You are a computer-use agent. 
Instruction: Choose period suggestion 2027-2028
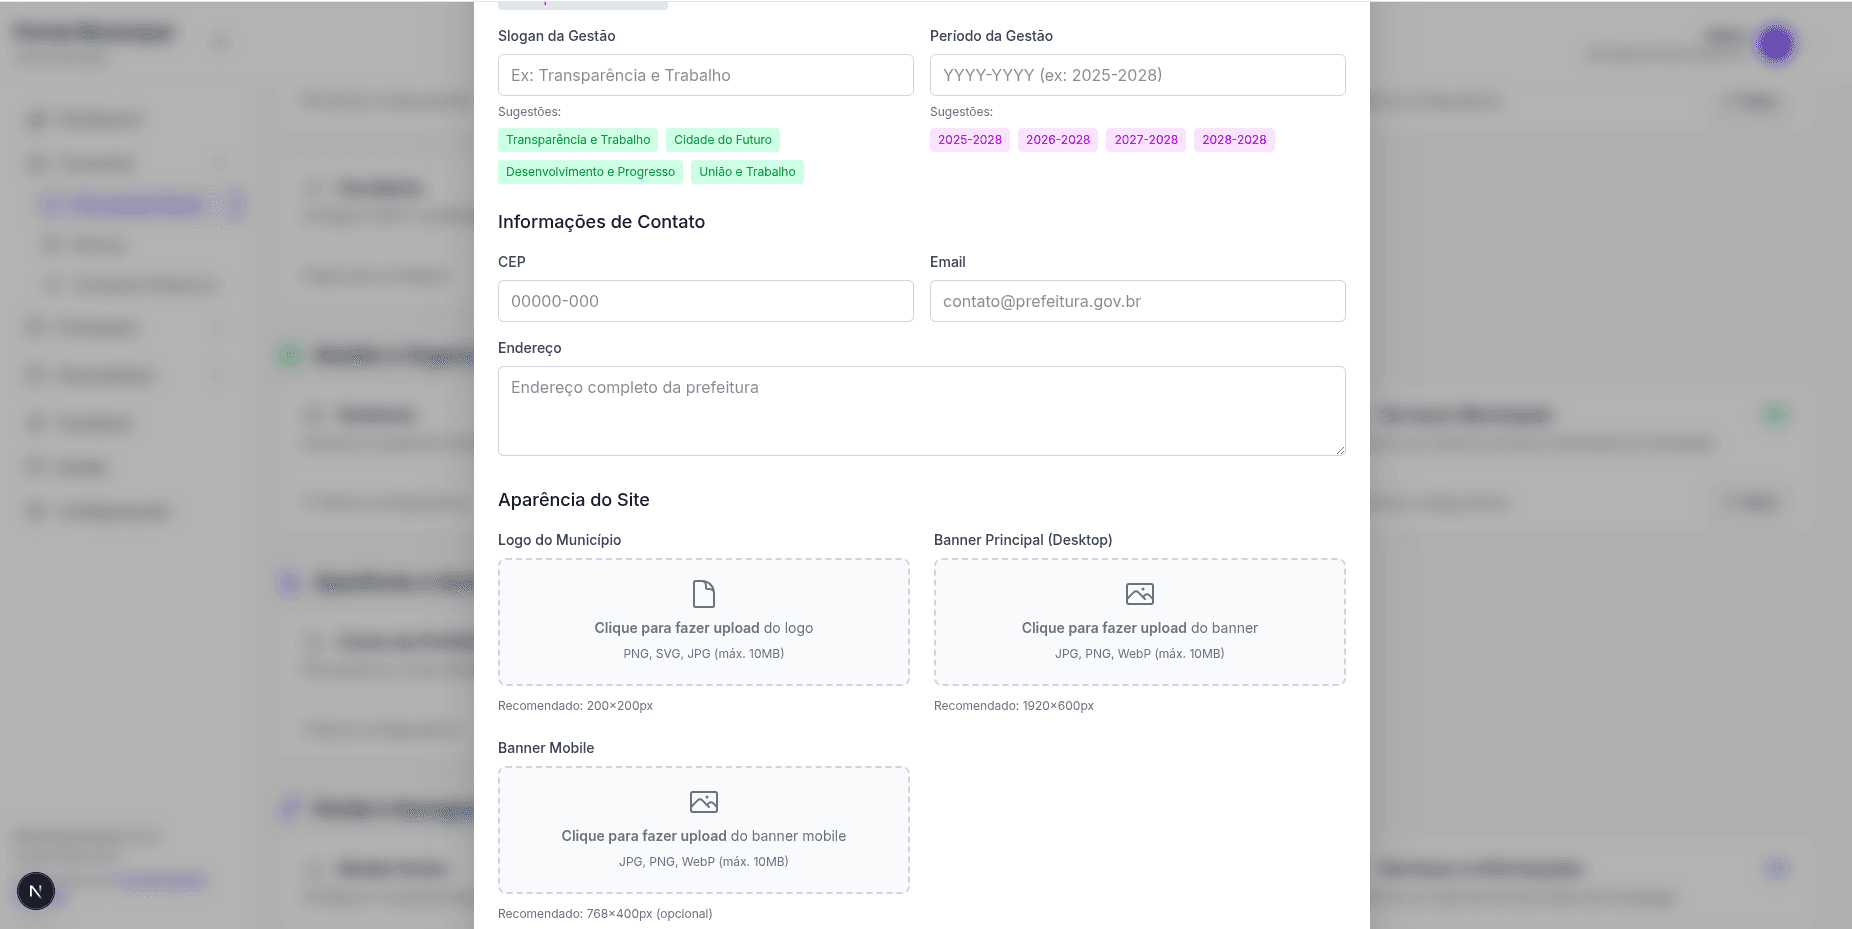pyautogui.click(x=1145, y=139)
